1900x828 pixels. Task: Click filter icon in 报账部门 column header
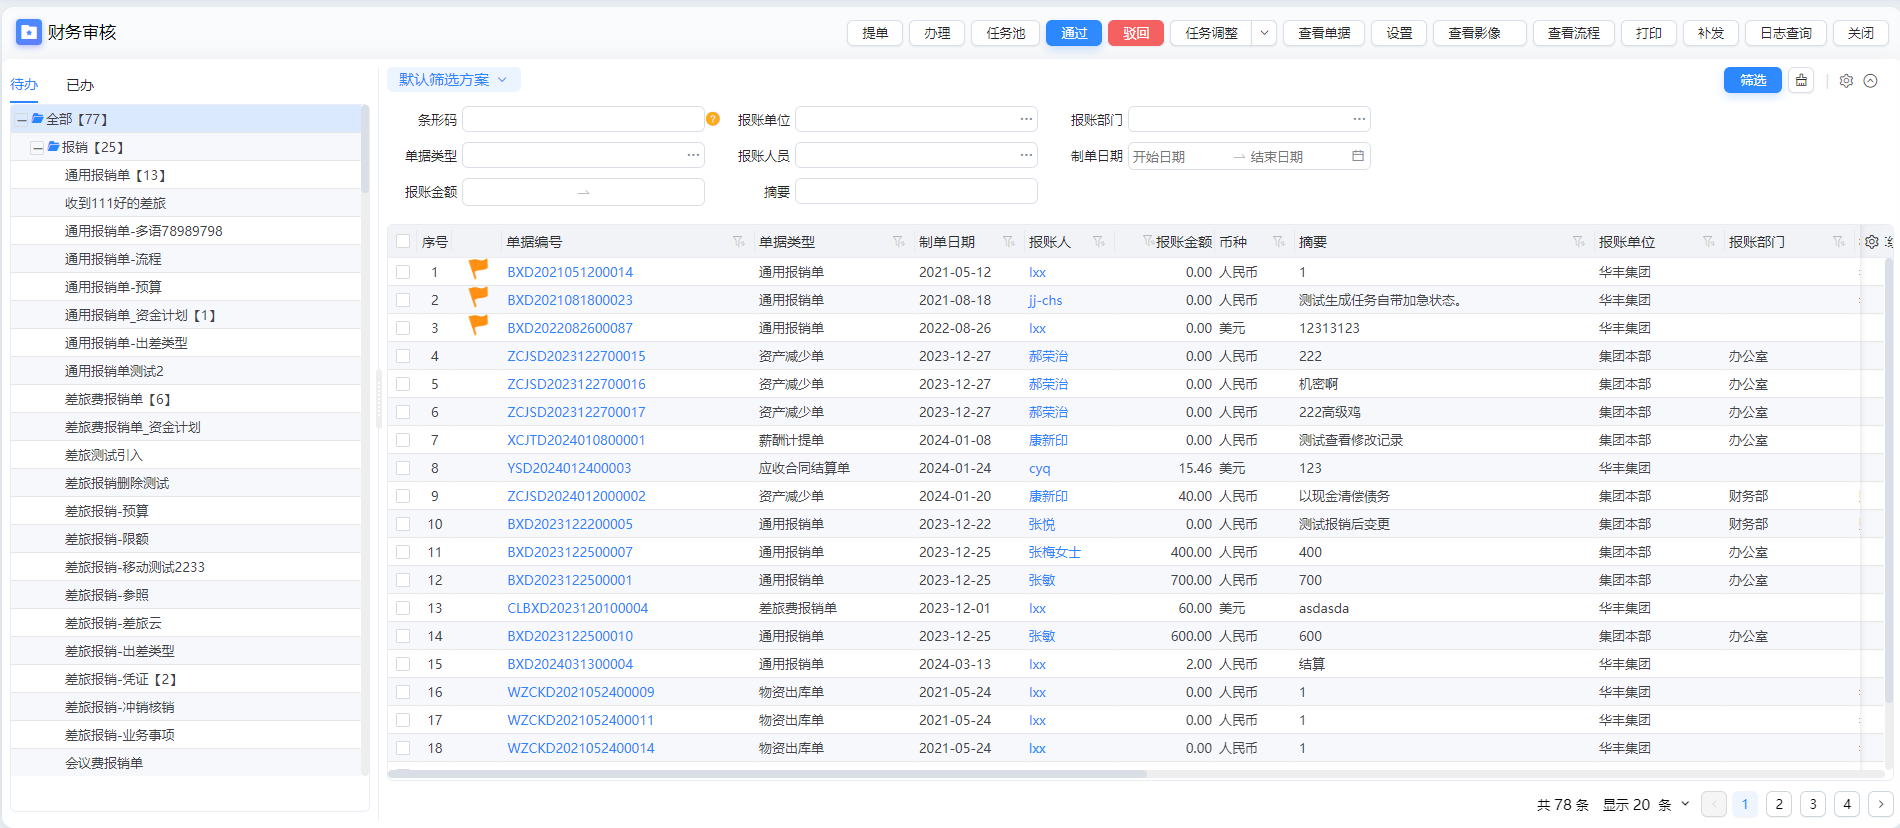point(1839,242)
